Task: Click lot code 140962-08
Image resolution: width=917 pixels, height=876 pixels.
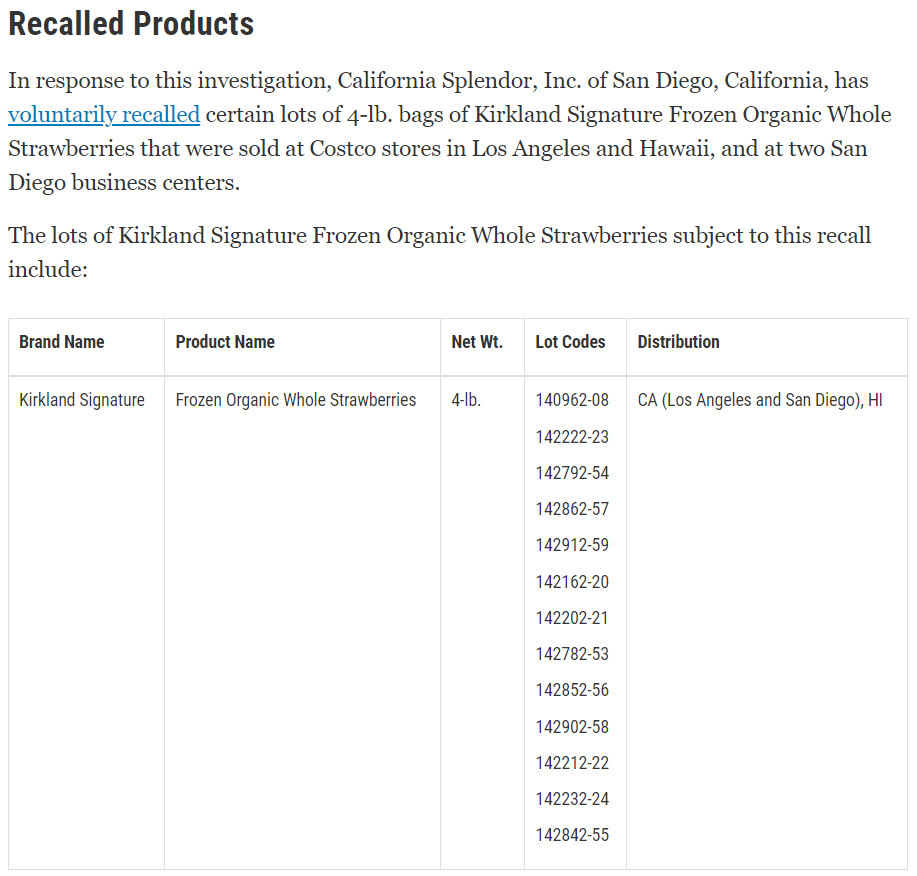Action: 572,400
